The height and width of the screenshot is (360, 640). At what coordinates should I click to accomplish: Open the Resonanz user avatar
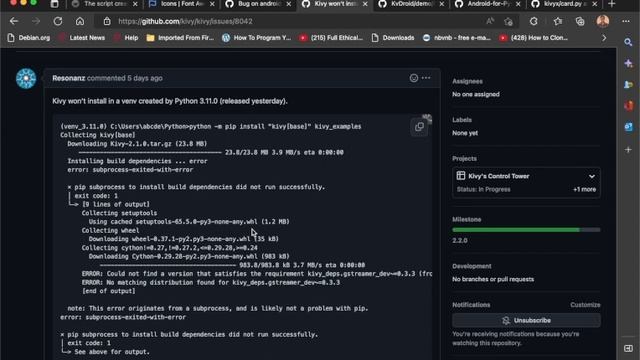coord(26,78)
